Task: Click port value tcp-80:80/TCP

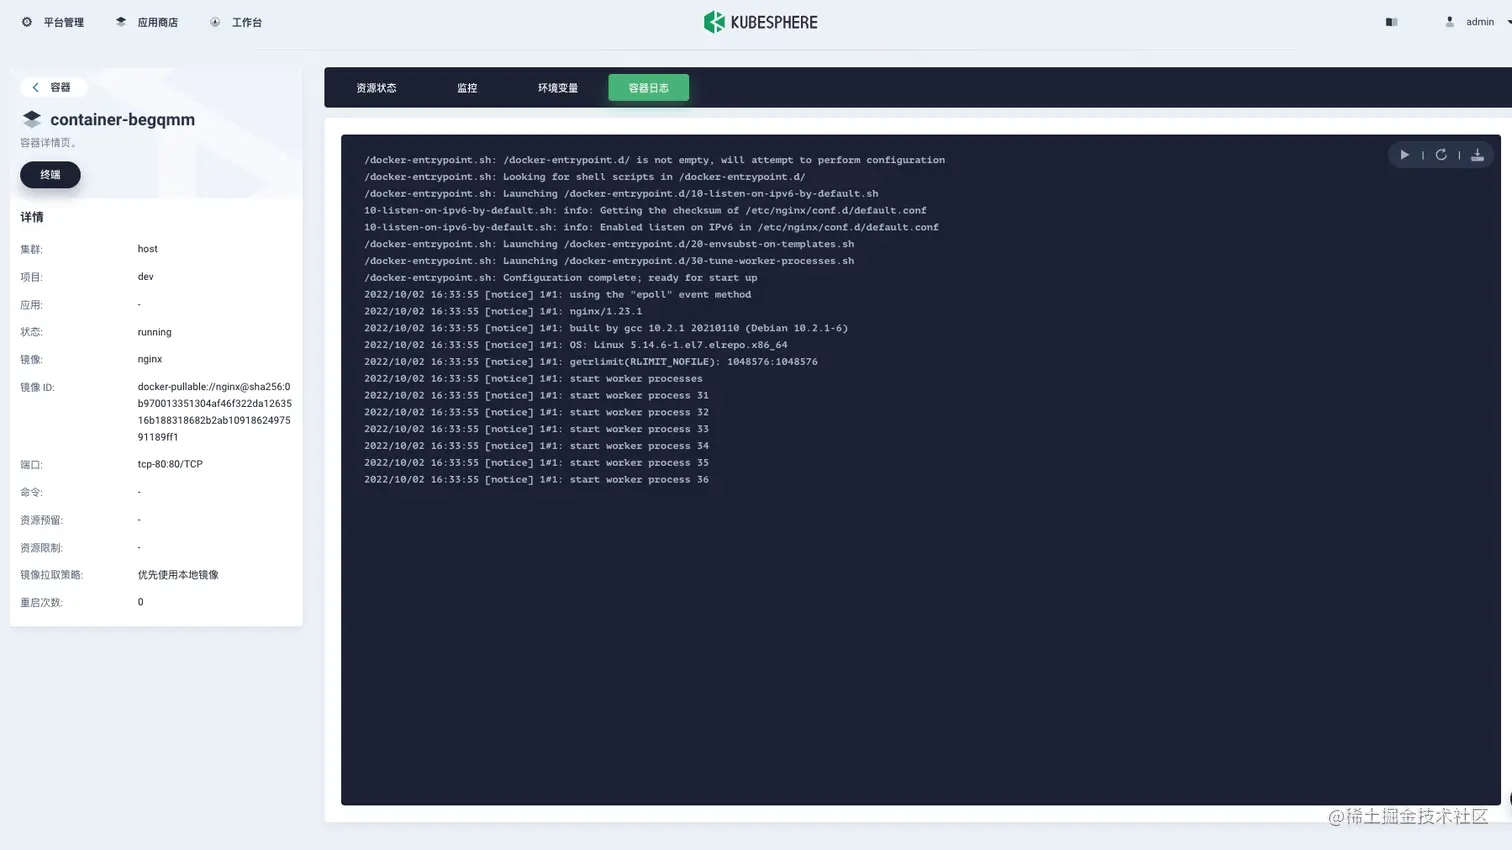Action: click(x=170, y=464)
